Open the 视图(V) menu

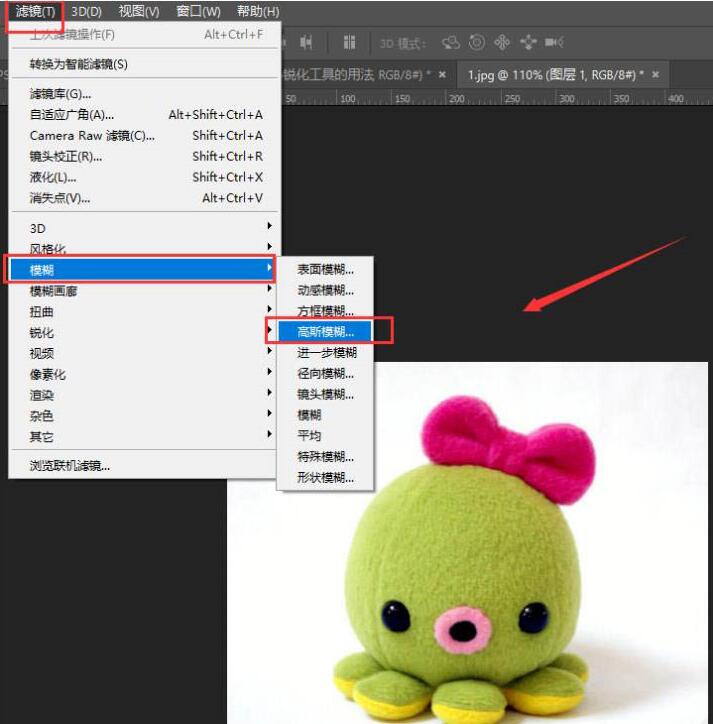pos(139,12)
